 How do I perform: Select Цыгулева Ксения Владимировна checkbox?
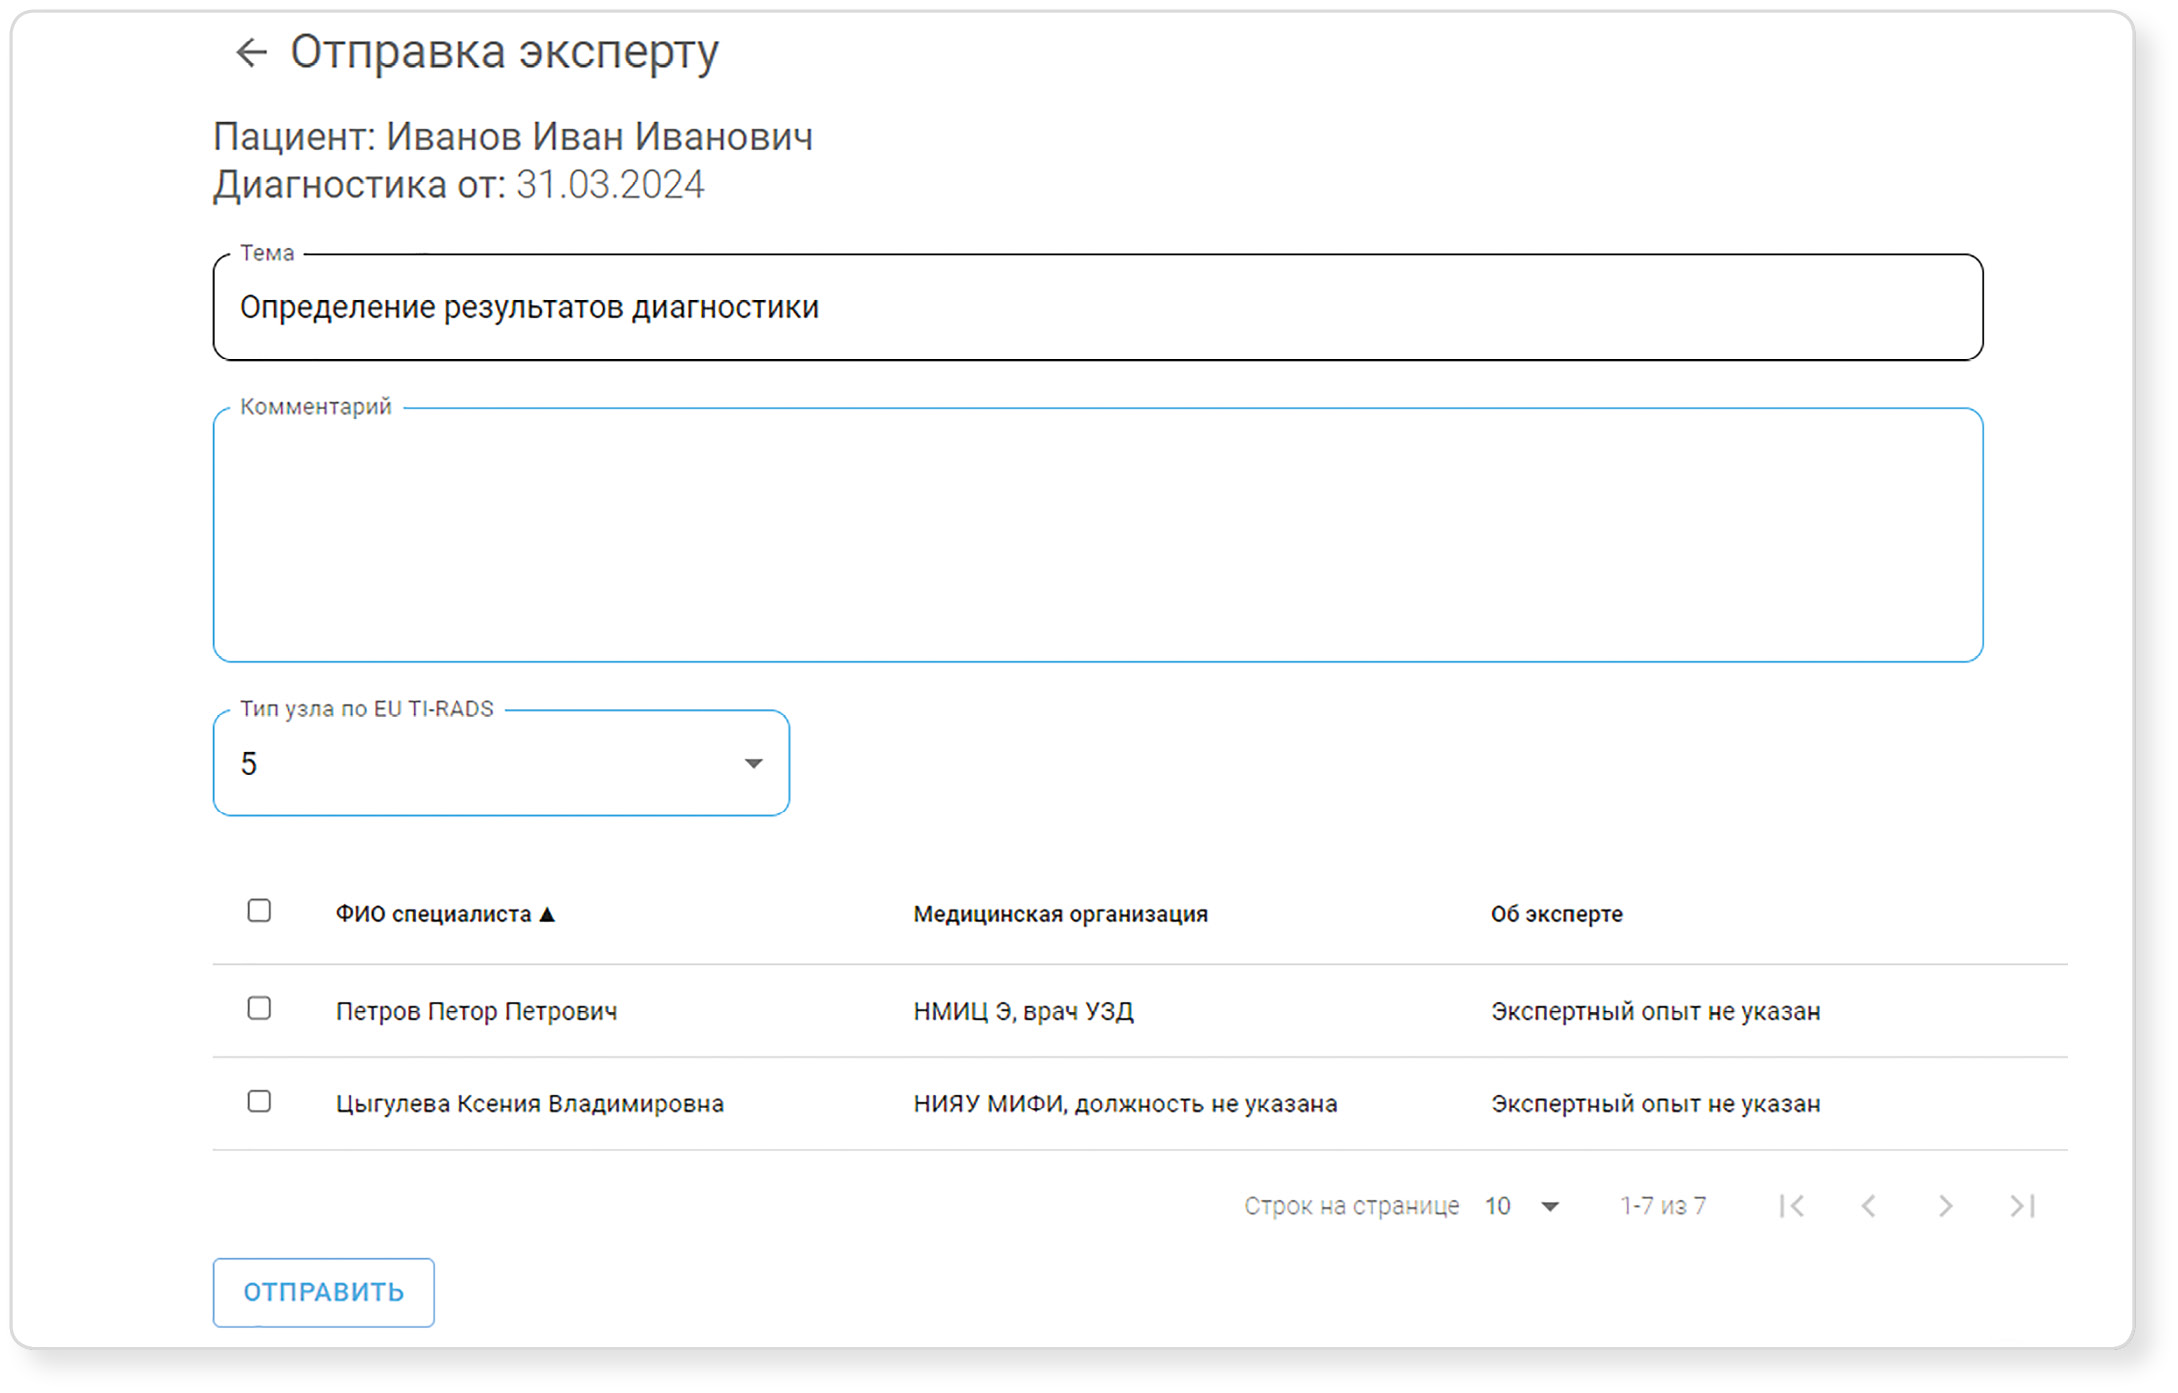pos(259,1101)
